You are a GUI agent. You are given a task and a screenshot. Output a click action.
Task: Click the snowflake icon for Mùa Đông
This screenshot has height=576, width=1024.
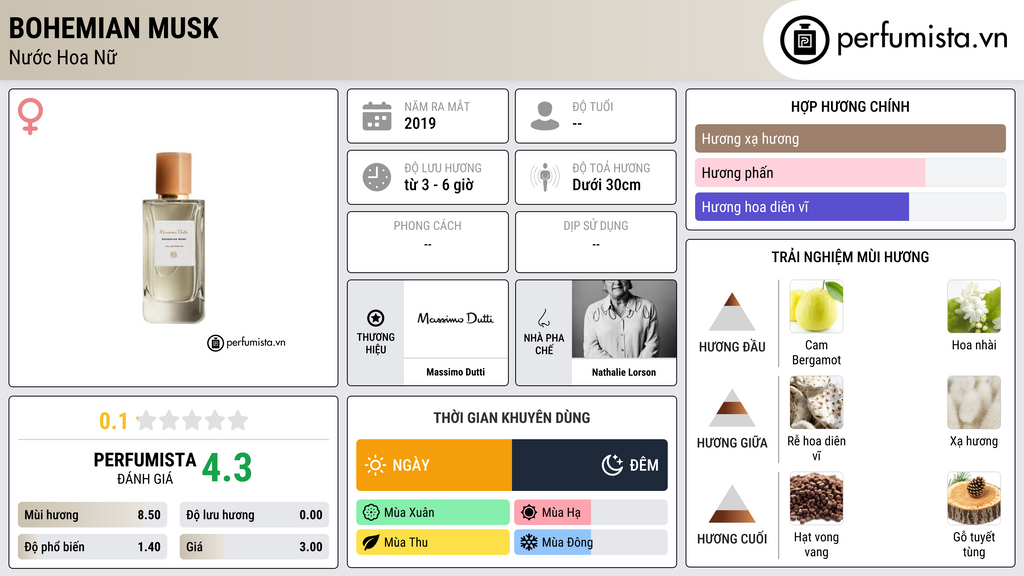(529, 542)
